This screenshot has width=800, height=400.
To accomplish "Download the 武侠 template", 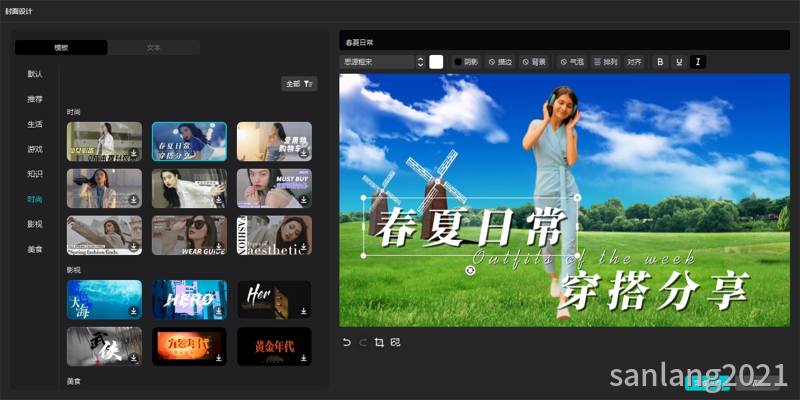I will coord(134,358).
